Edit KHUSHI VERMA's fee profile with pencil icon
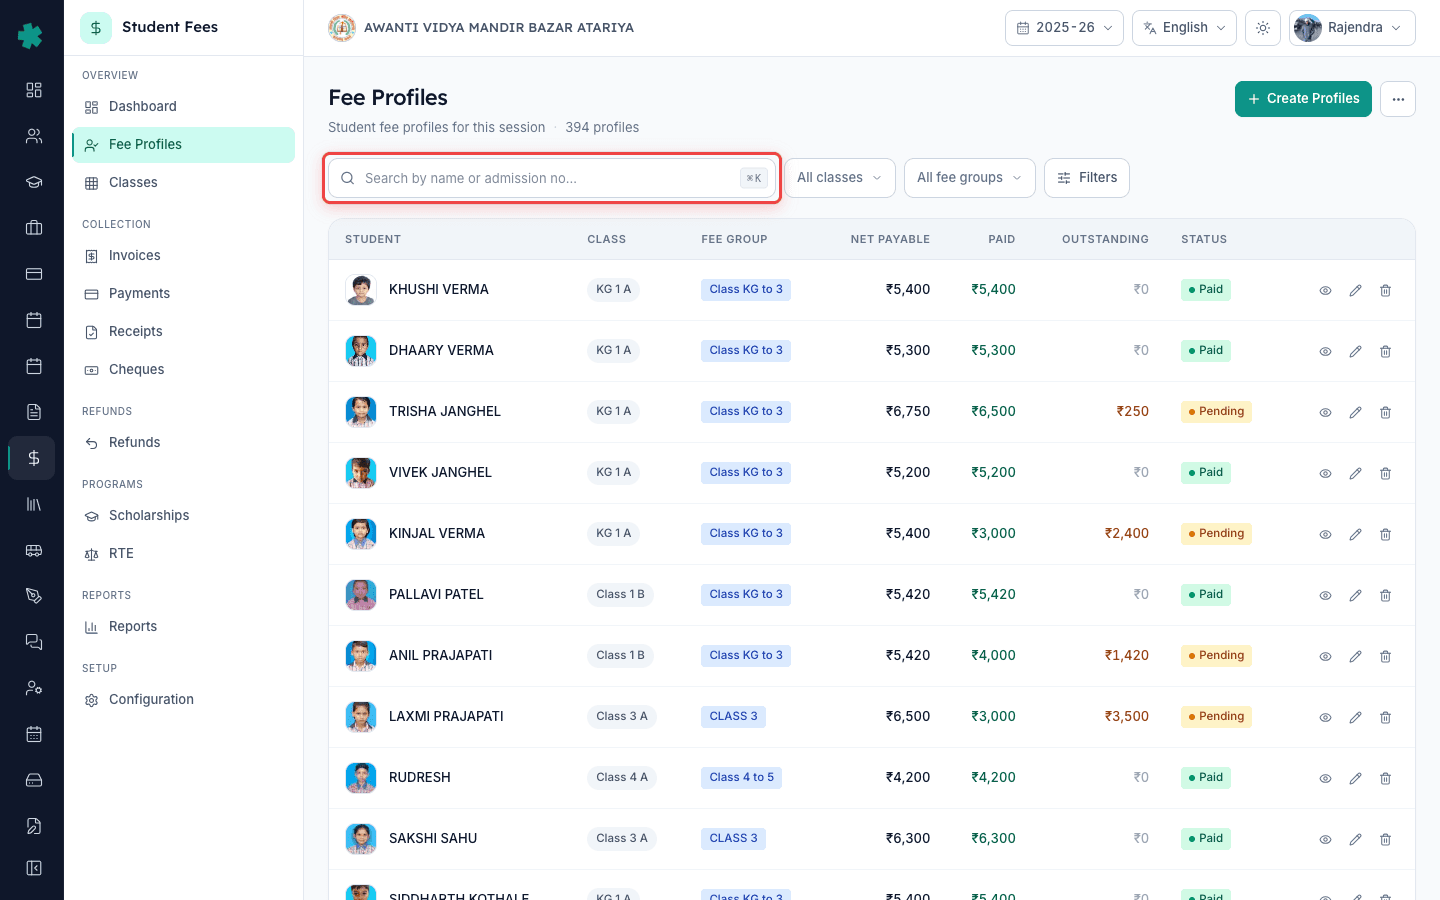Screen dimensions: 1440x900 tap(1355, 290)
